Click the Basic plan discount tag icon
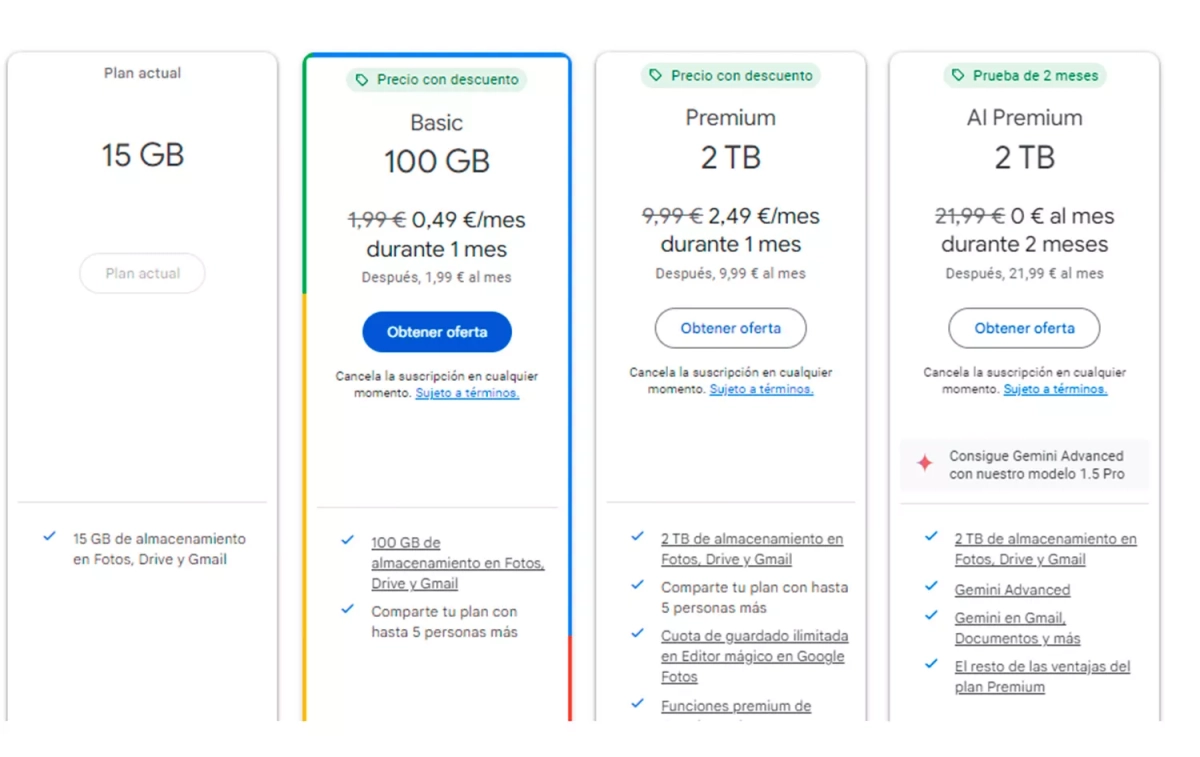 (x=362, y=80)
